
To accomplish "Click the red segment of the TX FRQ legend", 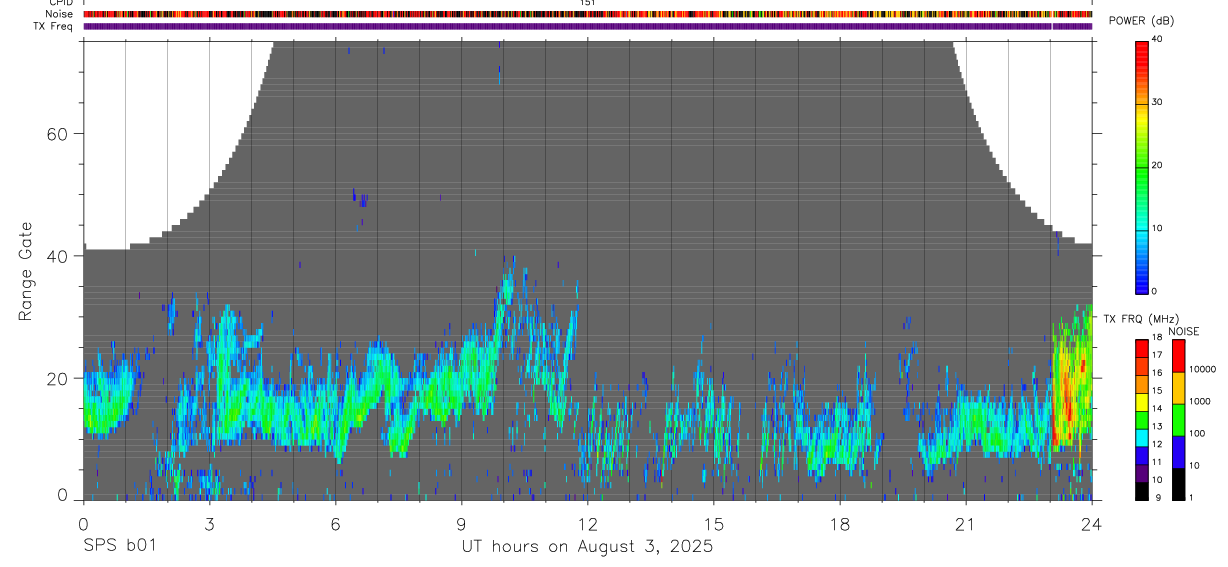I will [1142, 348].
